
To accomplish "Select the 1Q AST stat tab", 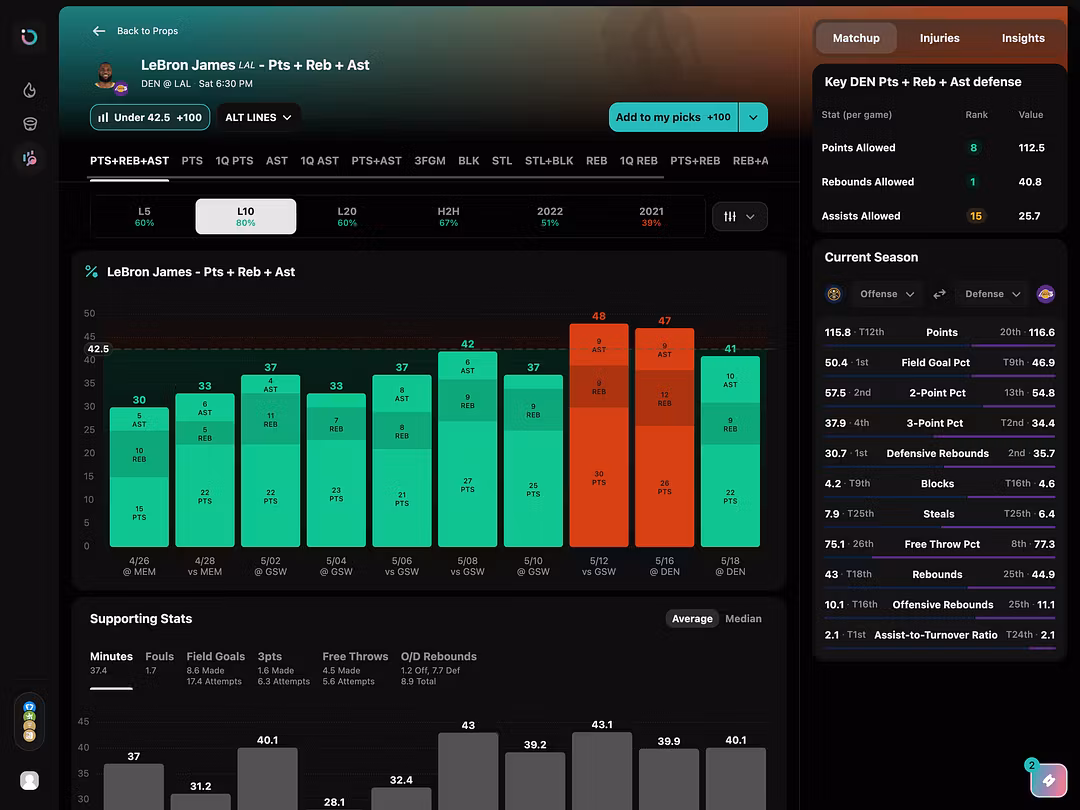I will click(320, 160).
